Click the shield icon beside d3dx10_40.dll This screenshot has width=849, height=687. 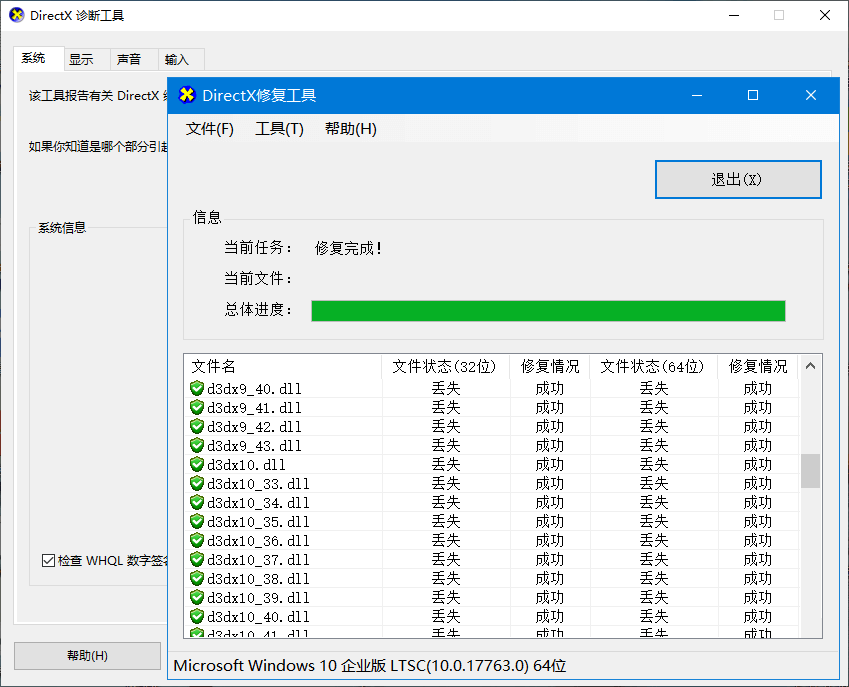(197, 617)
